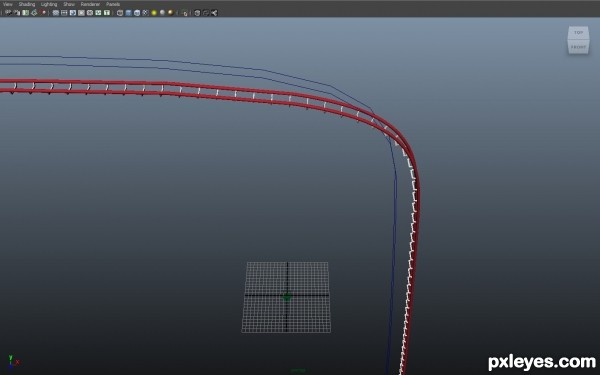The height and width of the screenshot is (375, 600).
Task: Toggle Shadows grey sphere icon
Action: [162, 13]
